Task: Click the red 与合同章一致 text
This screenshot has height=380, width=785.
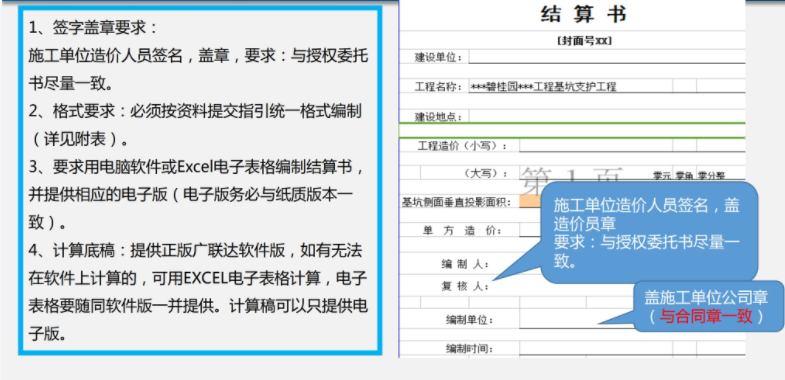Action: (x=706, y=316)
